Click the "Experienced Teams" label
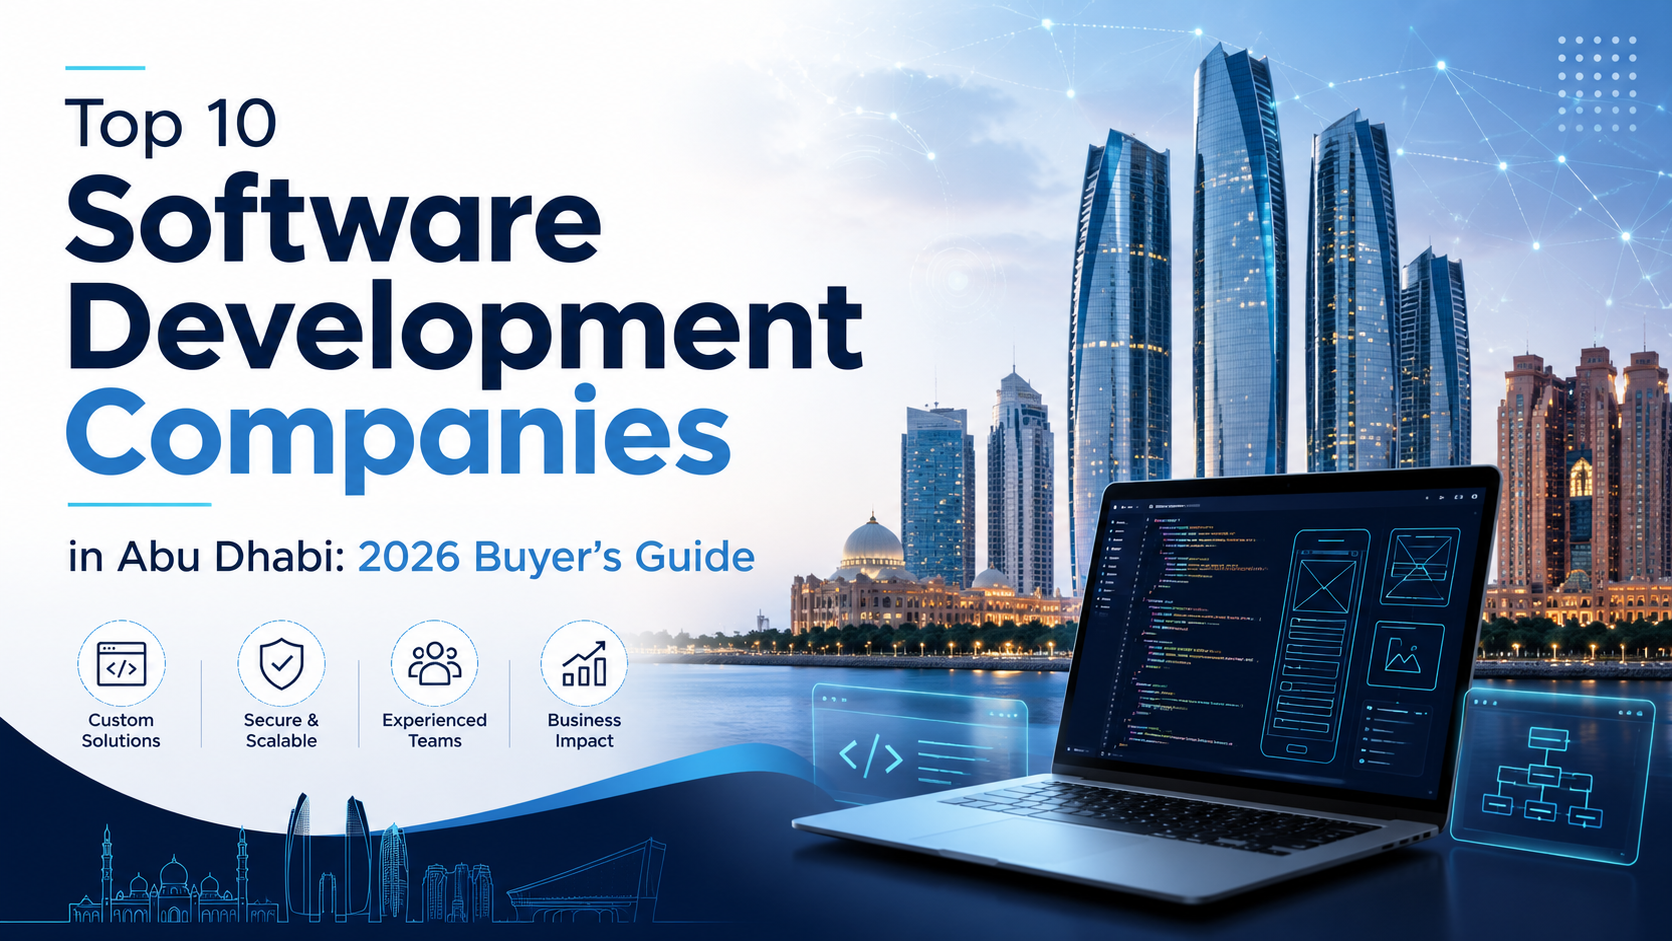This screenshot has height=941, width=1672. pyautogui.click(x=434, y=730)
